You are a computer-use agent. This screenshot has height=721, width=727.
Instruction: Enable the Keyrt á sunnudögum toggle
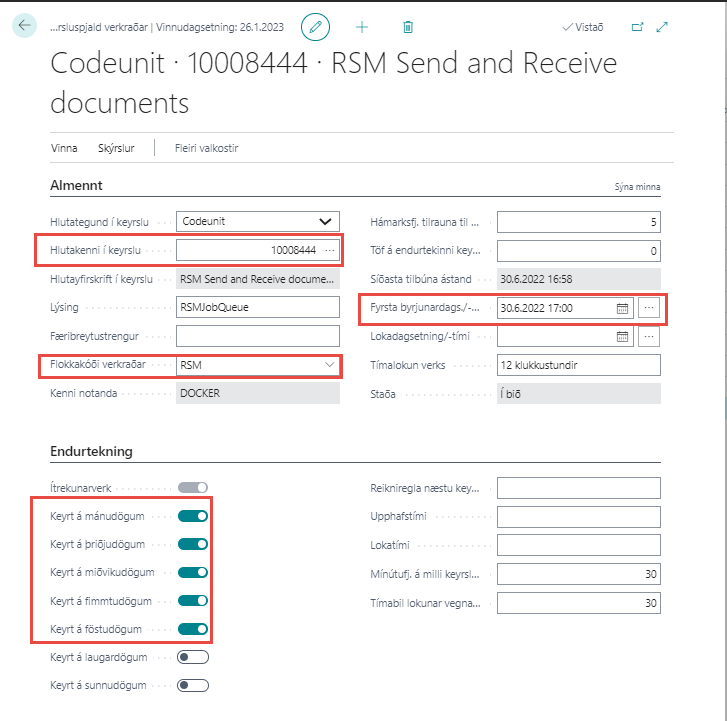[193, 686]
